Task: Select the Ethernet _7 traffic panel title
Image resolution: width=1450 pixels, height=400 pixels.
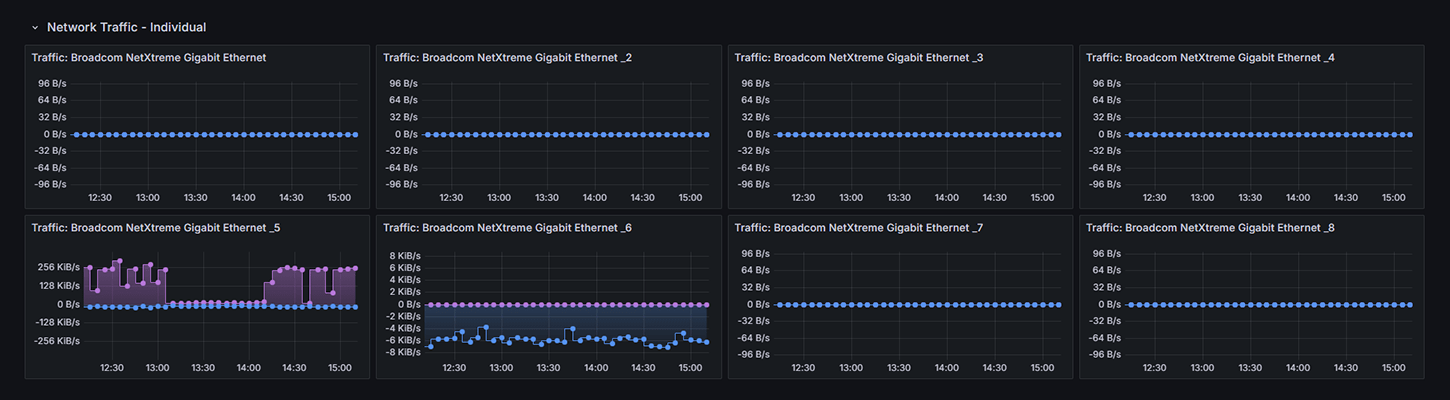Action: pos(859,228)
